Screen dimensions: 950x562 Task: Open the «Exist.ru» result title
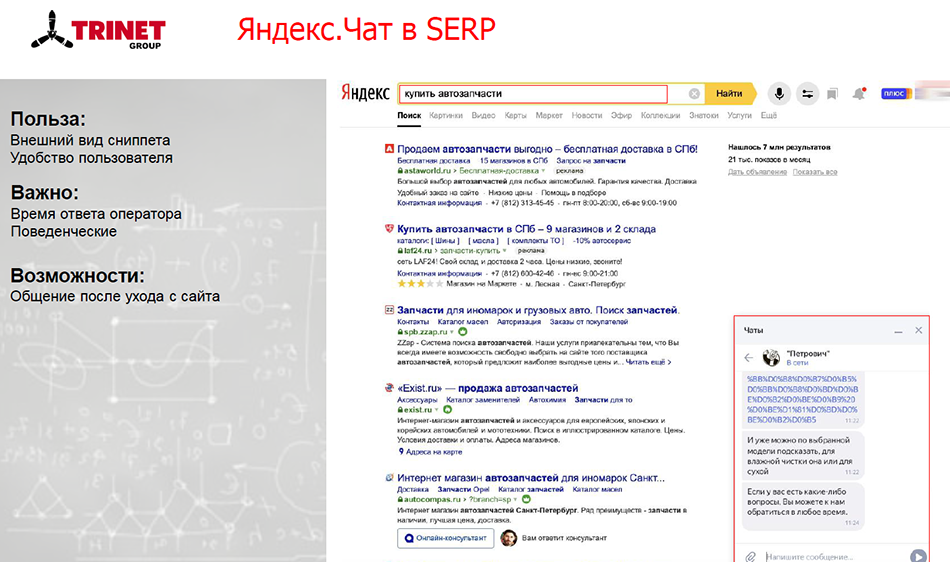point(488,388)
